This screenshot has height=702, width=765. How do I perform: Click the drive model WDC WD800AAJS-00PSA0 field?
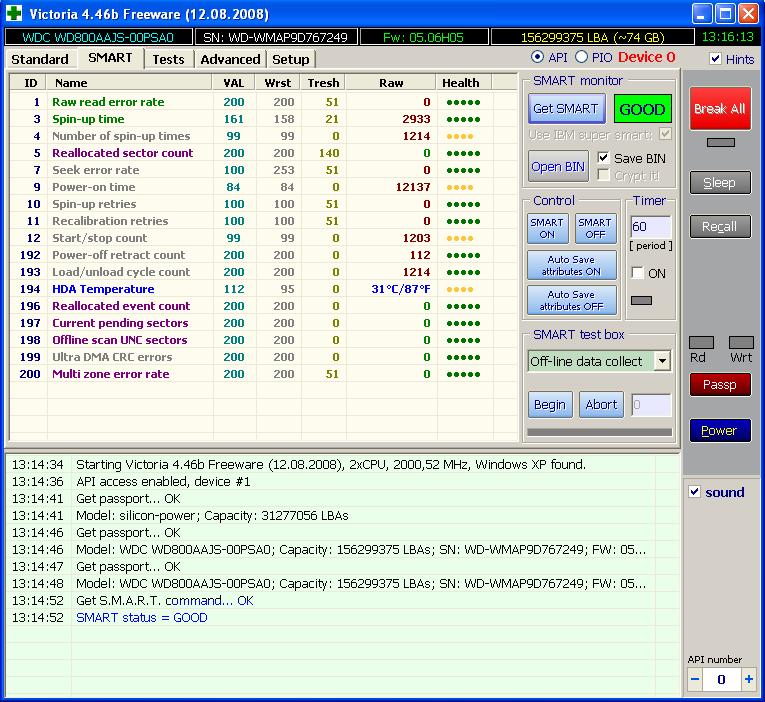98,37
